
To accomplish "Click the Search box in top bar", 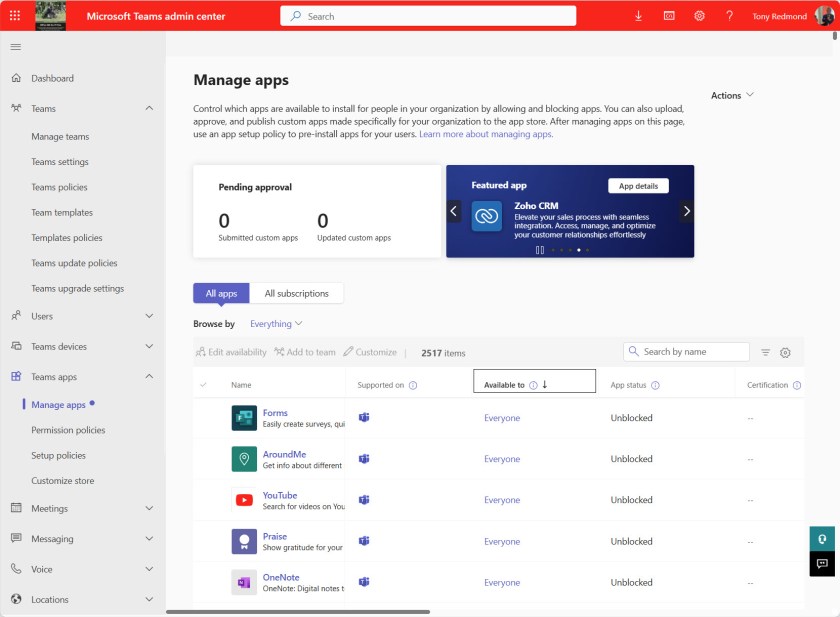I will pos(428,16).
